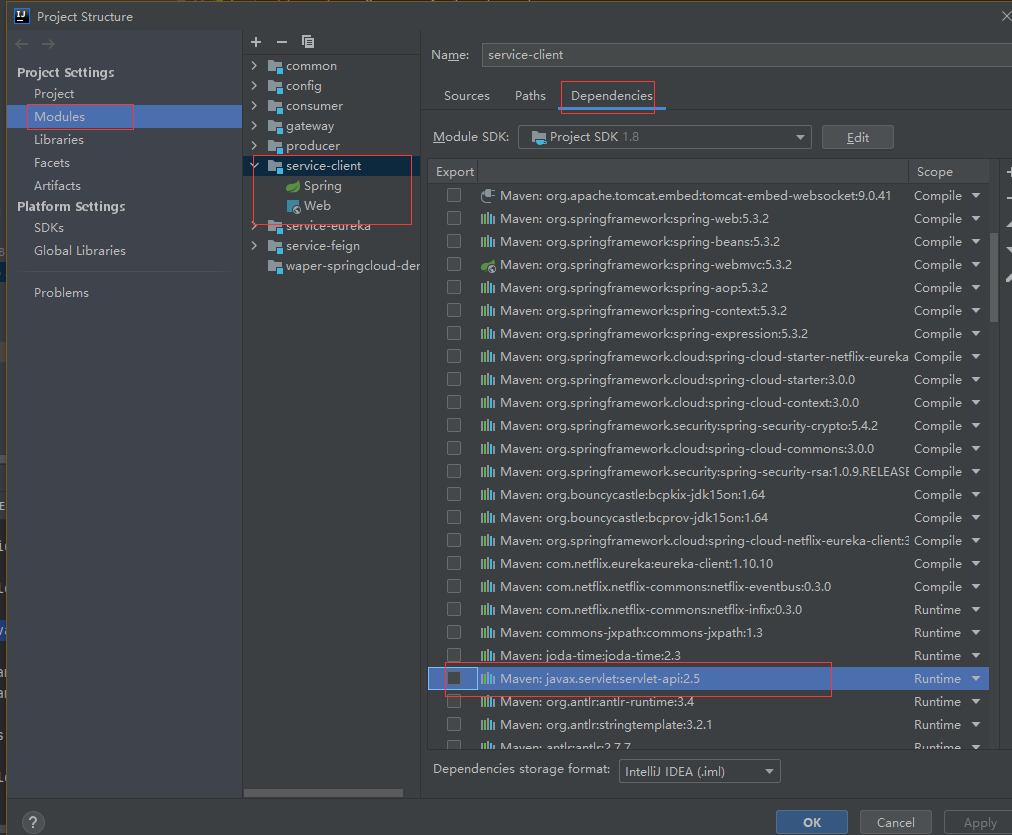Toggle export checkbox for antlr-runtime:3.4
Image resolution: width=1012 pixels, height=835 pixels.
[454, 701]
